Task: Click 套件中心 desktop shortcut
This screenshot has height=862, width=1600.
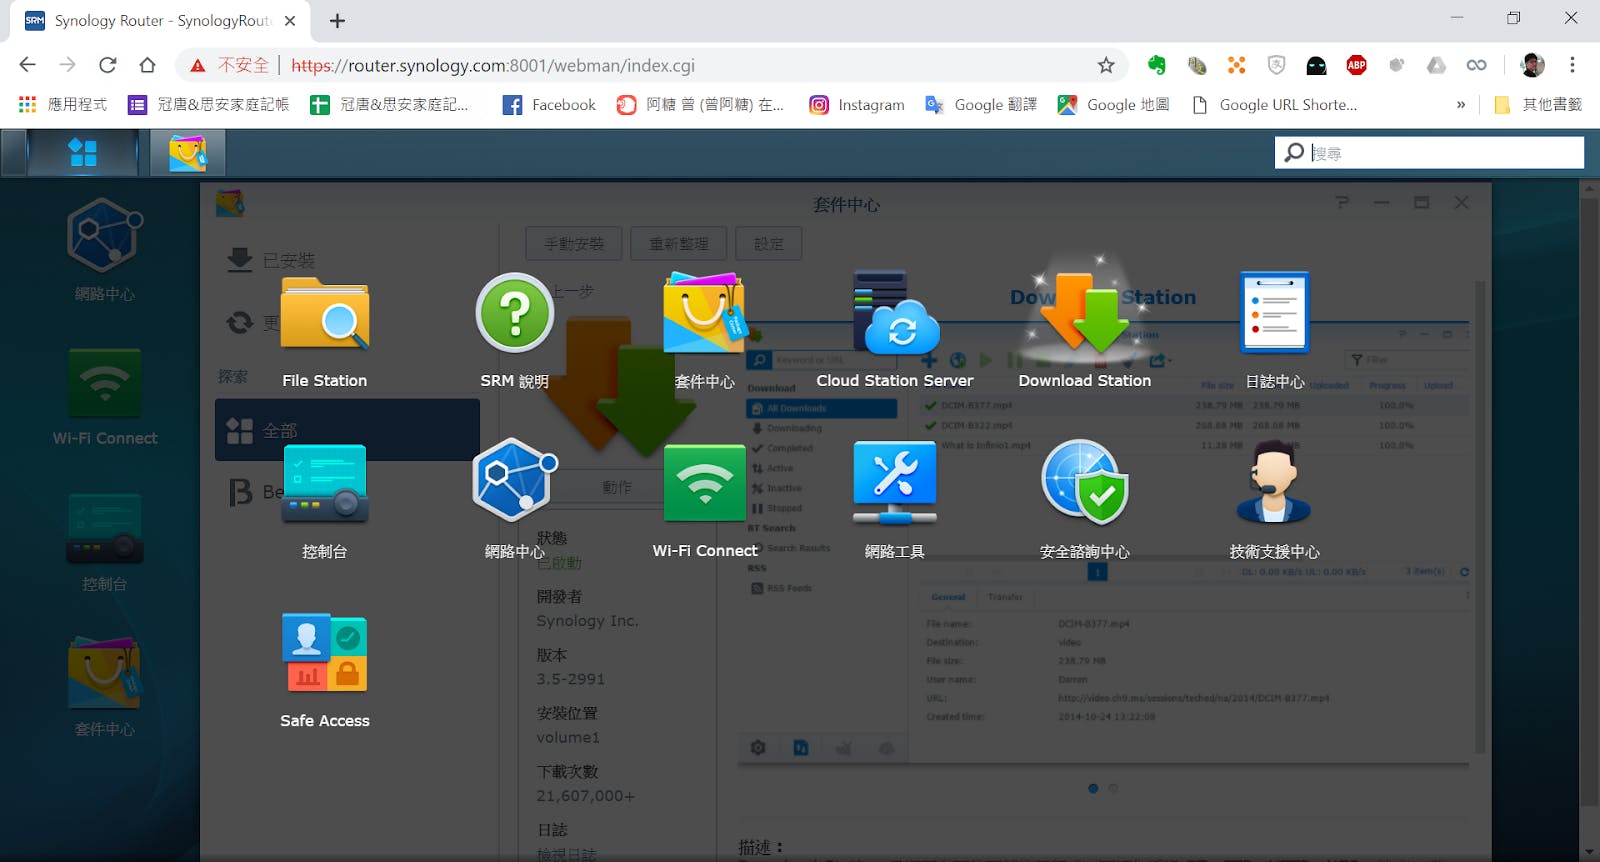Action: 104,688
